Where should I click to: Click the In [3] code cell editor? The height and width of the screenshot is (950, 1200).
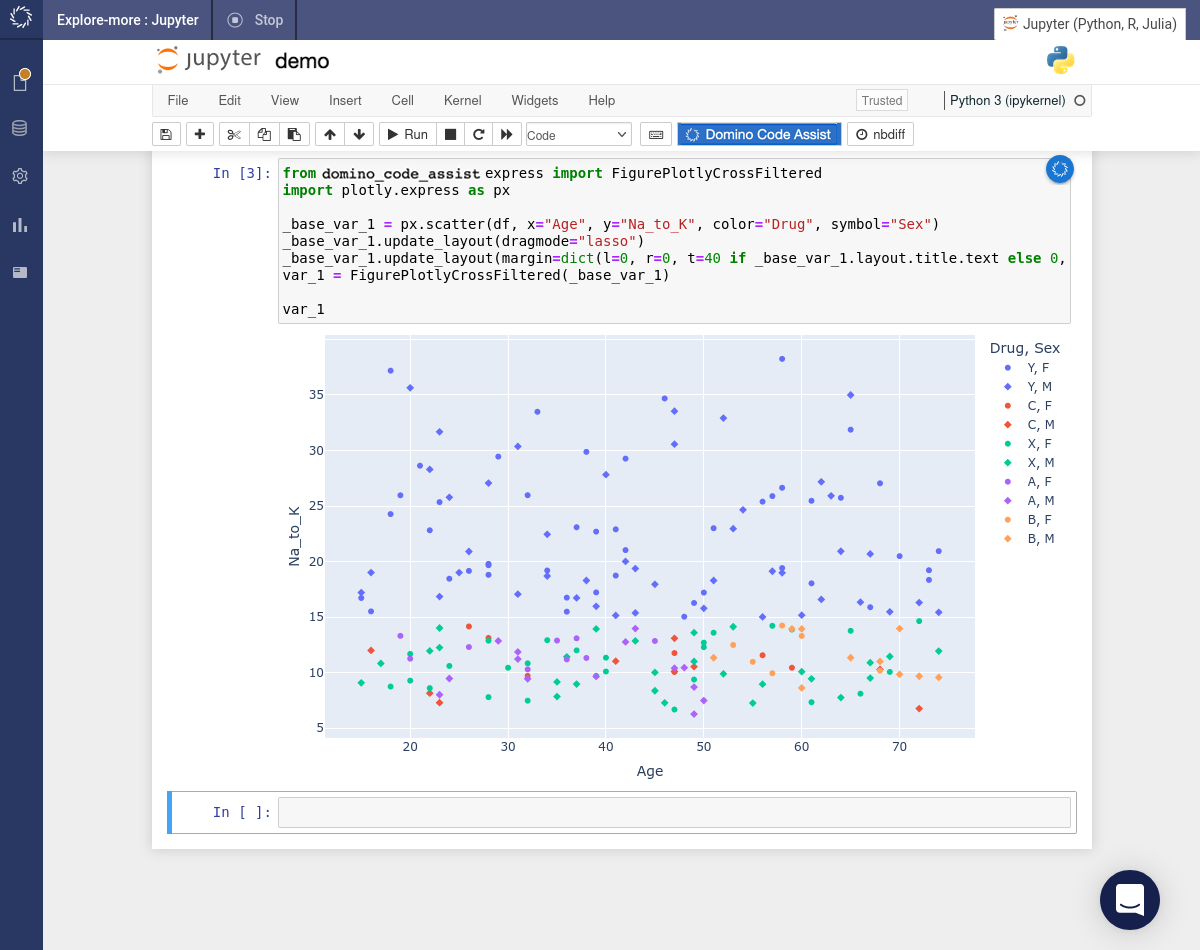pos(674,241)
